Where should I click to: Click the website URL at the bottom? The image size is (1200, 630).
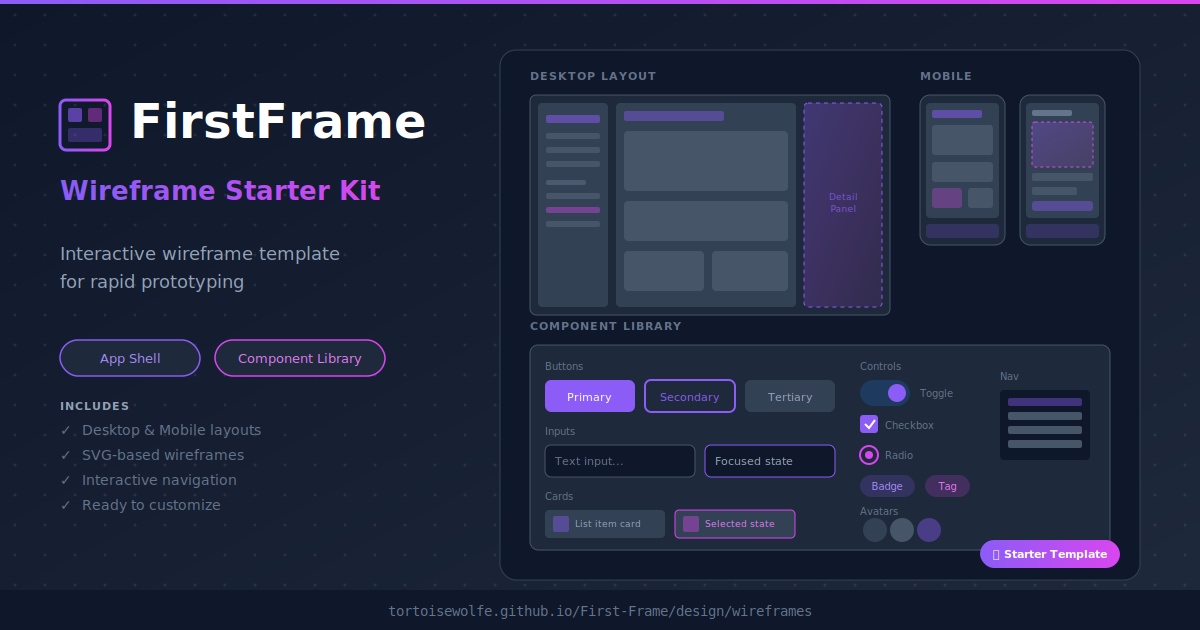pyautogui.click(x=600, y=610)
